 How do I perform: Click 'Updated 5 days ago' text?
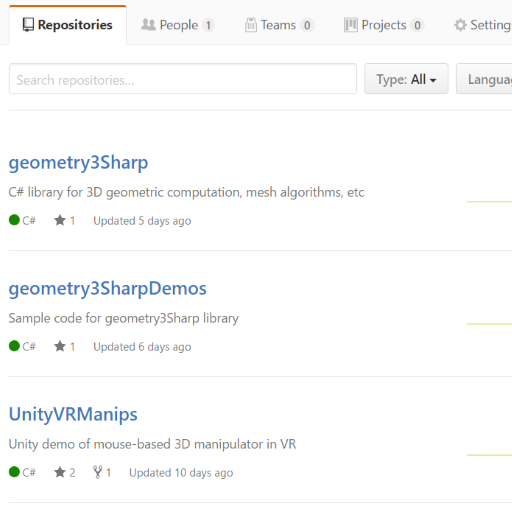point(142,221)
